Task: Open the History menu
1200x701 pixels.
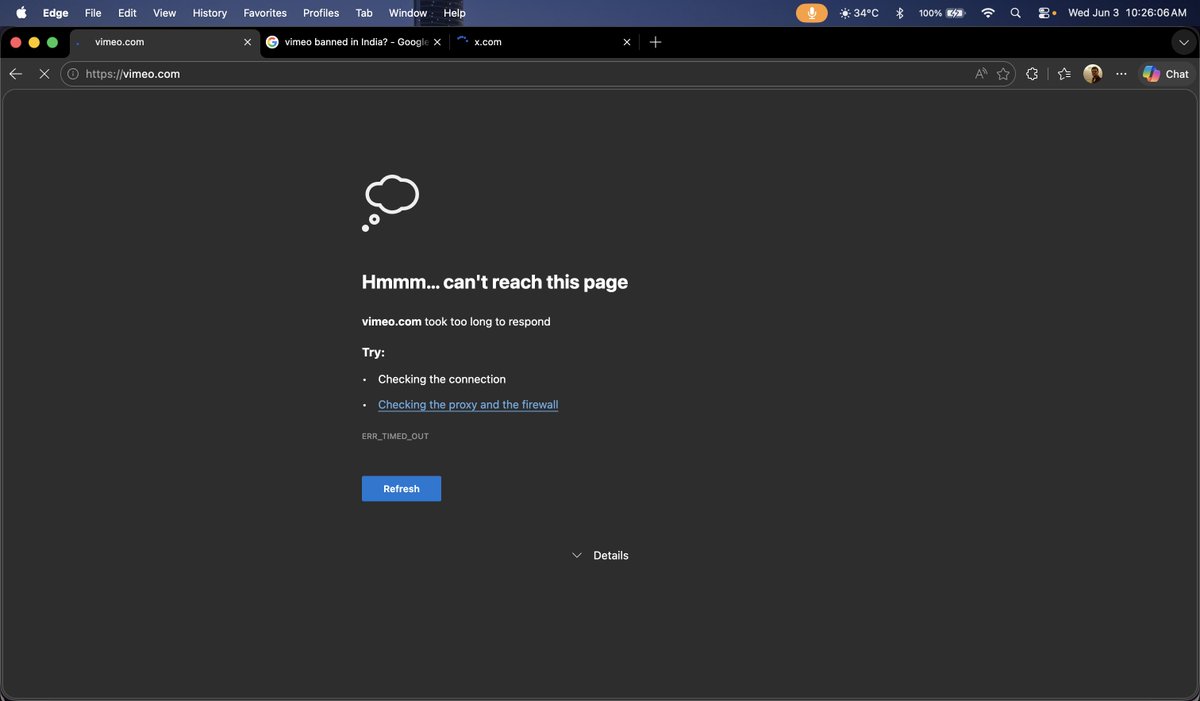Action: click(210, 13)
